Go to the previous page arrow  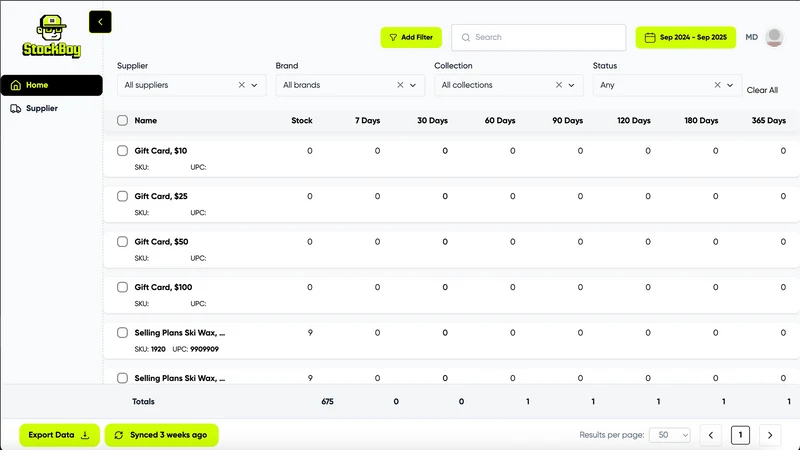coord(711,435)
